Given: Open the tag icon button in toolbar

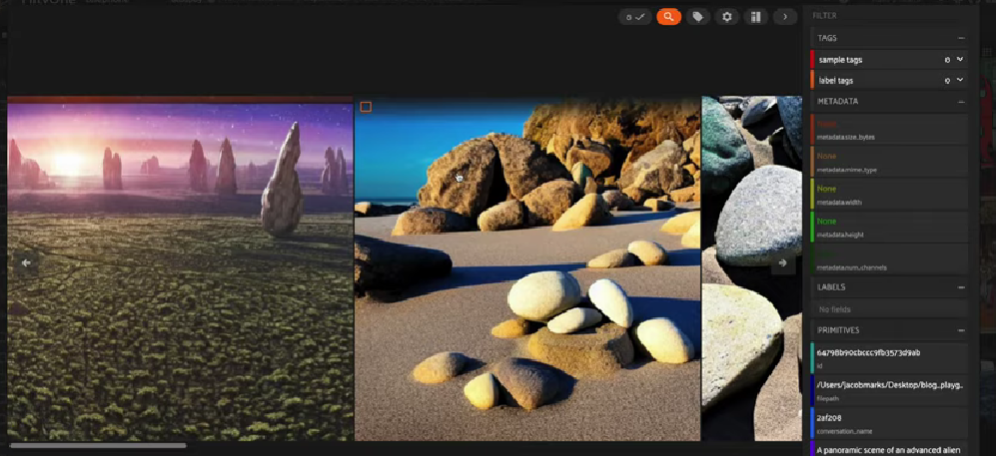Looking at the screenshot, I should pos(697,17).
